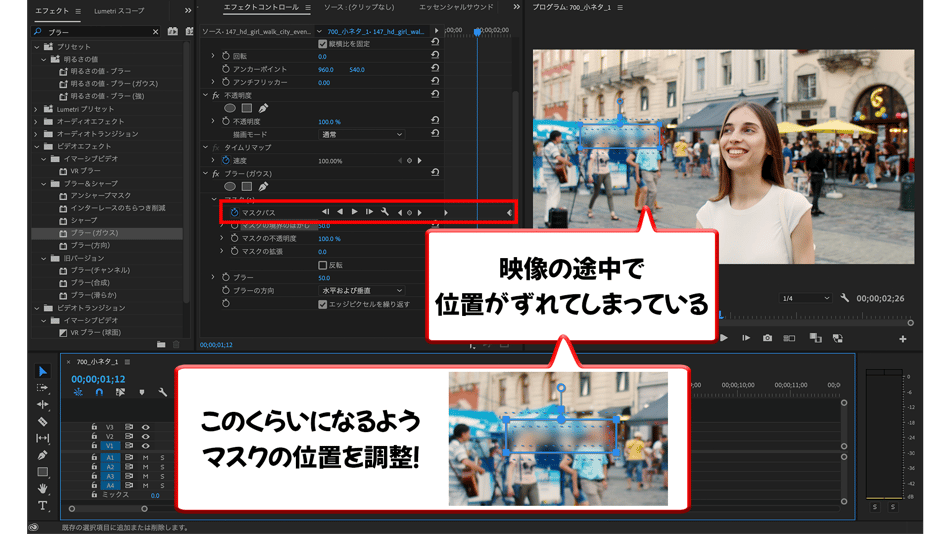
Task: Toggle the 反転 checkbox
Action: [x=322, y=265]
